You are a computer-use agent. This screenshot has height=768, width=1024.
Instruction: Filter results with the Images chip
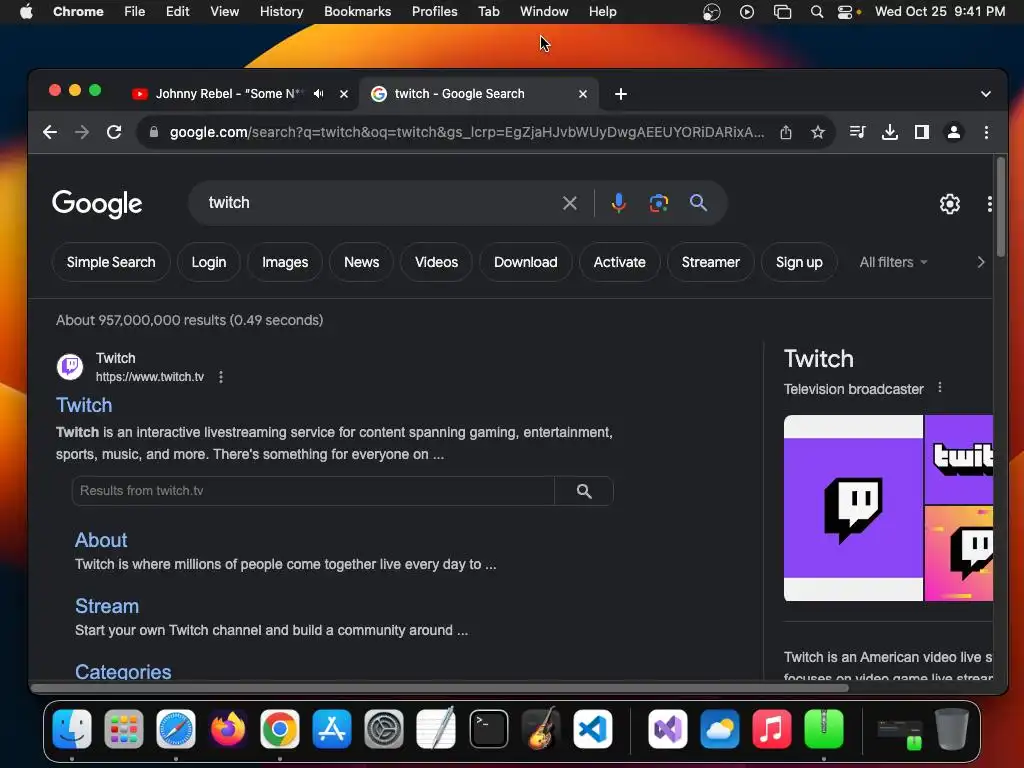pos(285,262)
